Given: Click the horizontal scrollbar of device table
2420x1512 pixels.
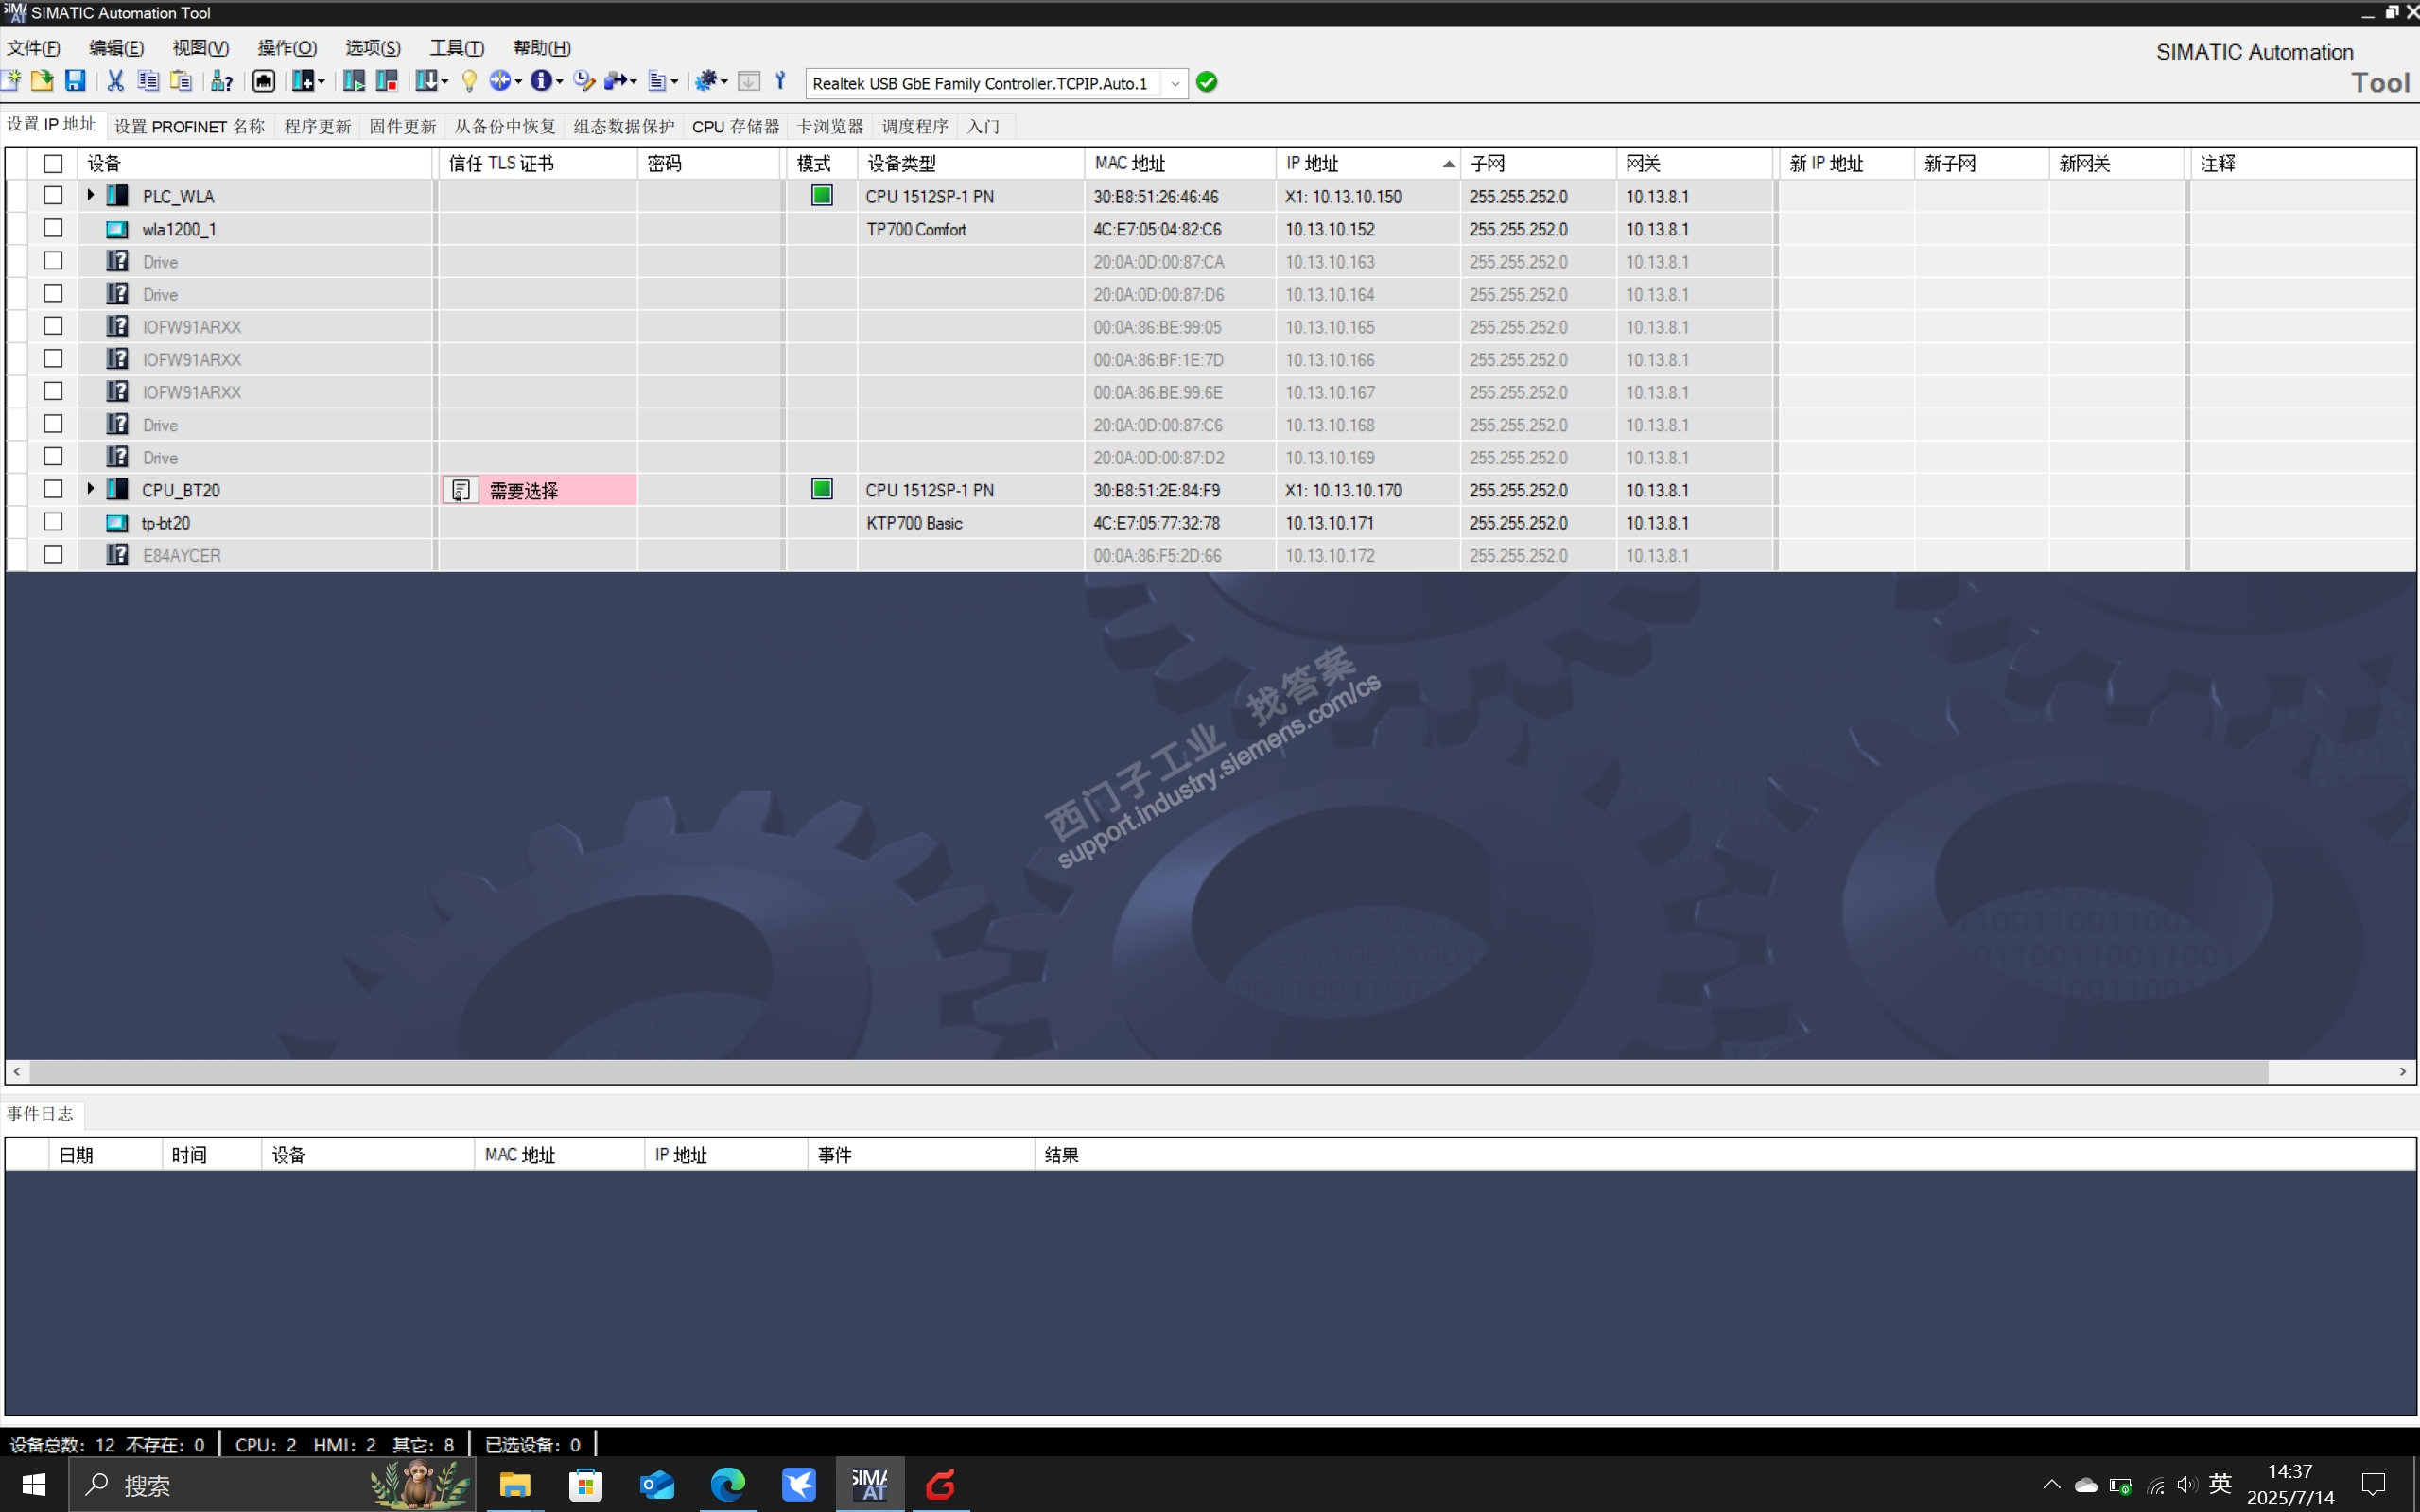Looking at the screenshot, I should tap(1147, 1071).
